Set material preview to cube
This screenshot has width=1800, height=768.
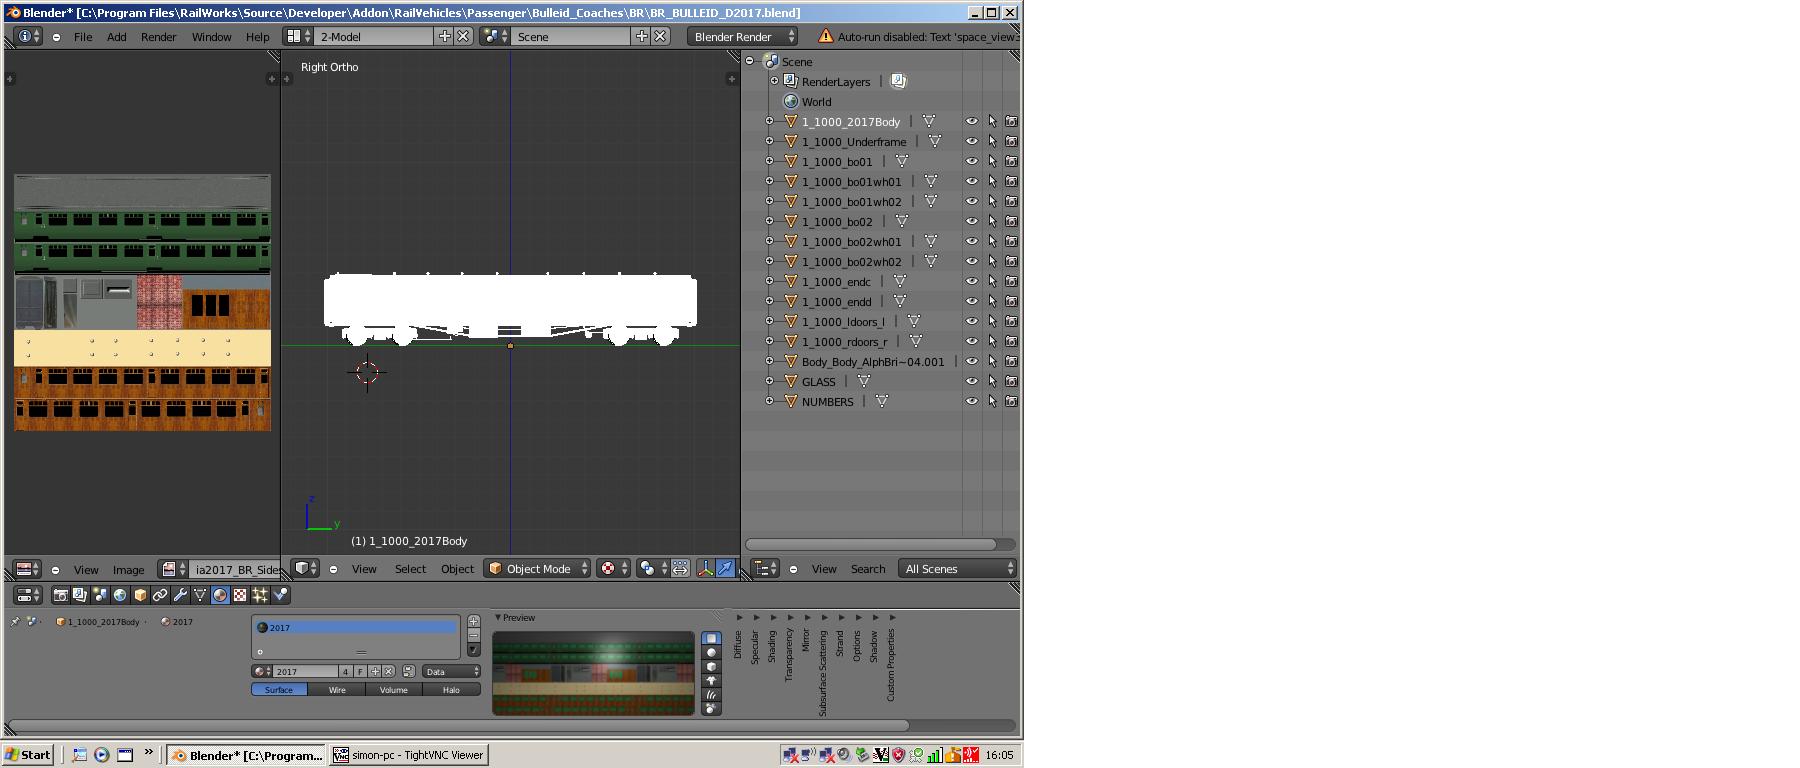(711, 666)
